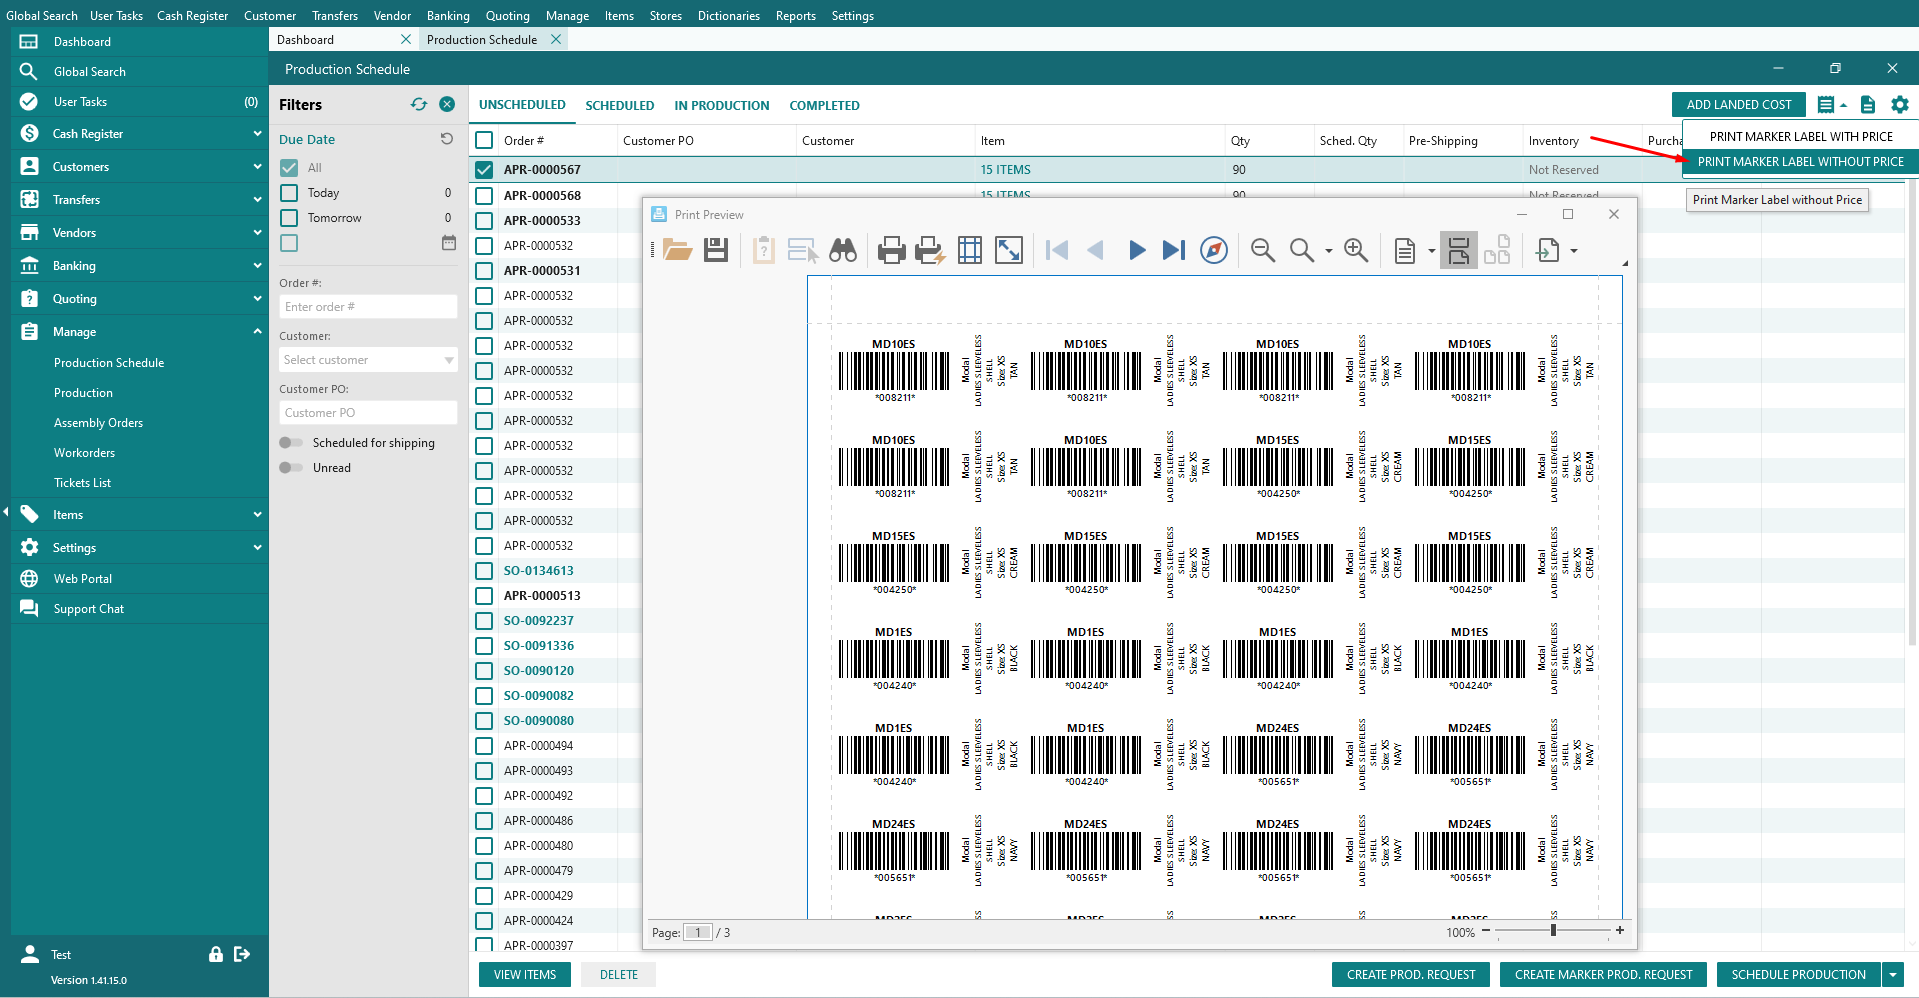Click the Save icon in Print Preview
The width and height of the screenshot is (1919, 998).
pyautogui.click(x=716, y=250)
